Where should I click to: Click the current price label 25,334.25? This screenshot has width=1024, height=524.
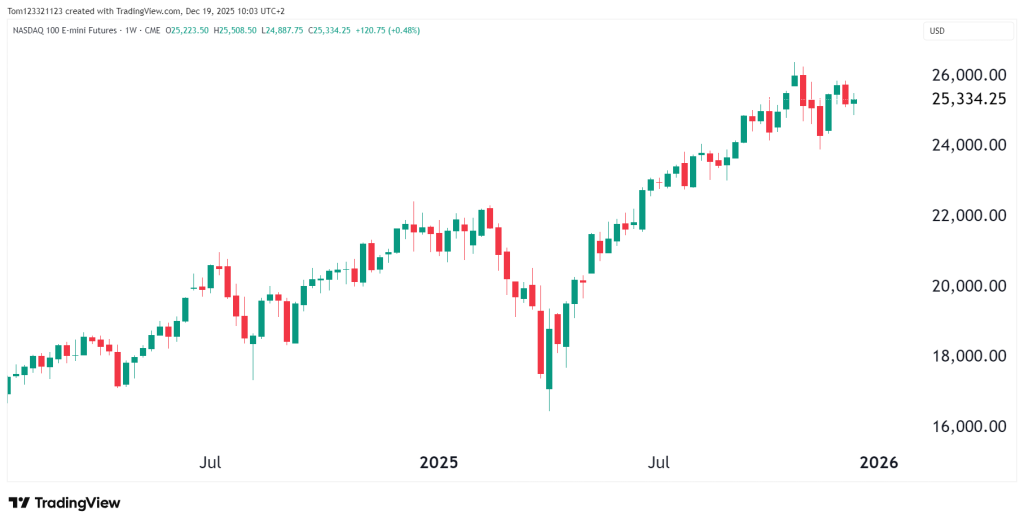[x=968, y=98]
